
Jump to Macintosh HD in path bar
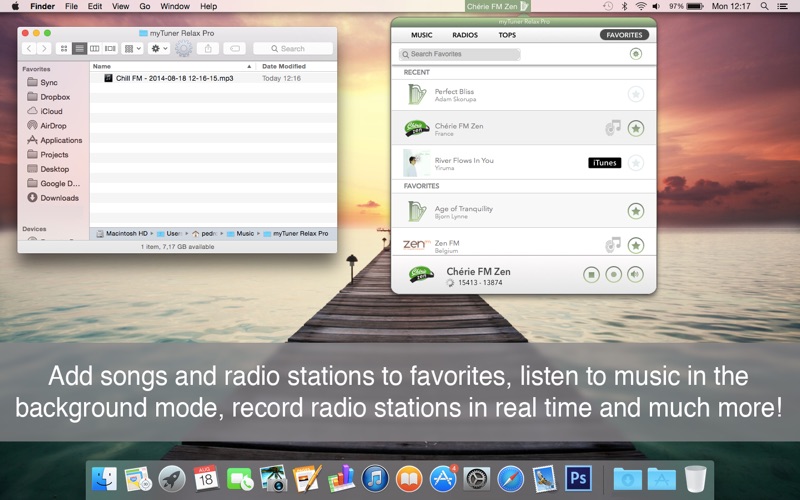[x=121, y=234]
